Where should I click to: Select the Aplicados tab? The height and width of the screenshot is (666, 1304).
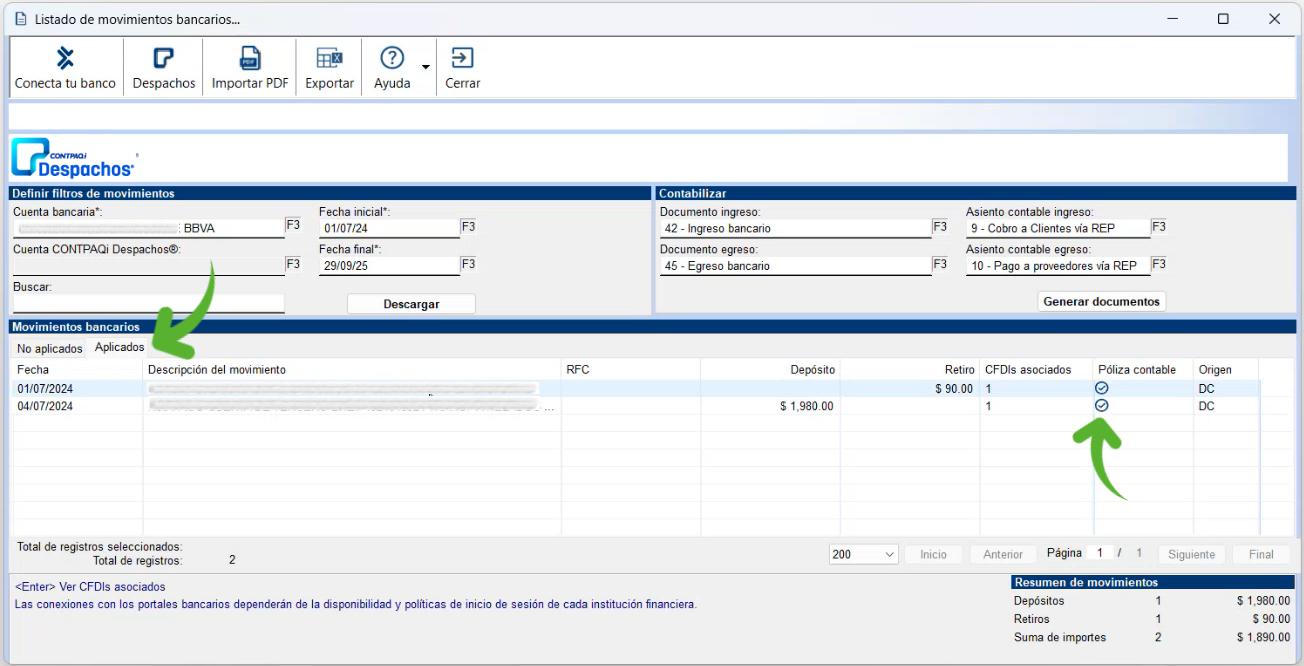pyautogui.click(x=119, y=348)
